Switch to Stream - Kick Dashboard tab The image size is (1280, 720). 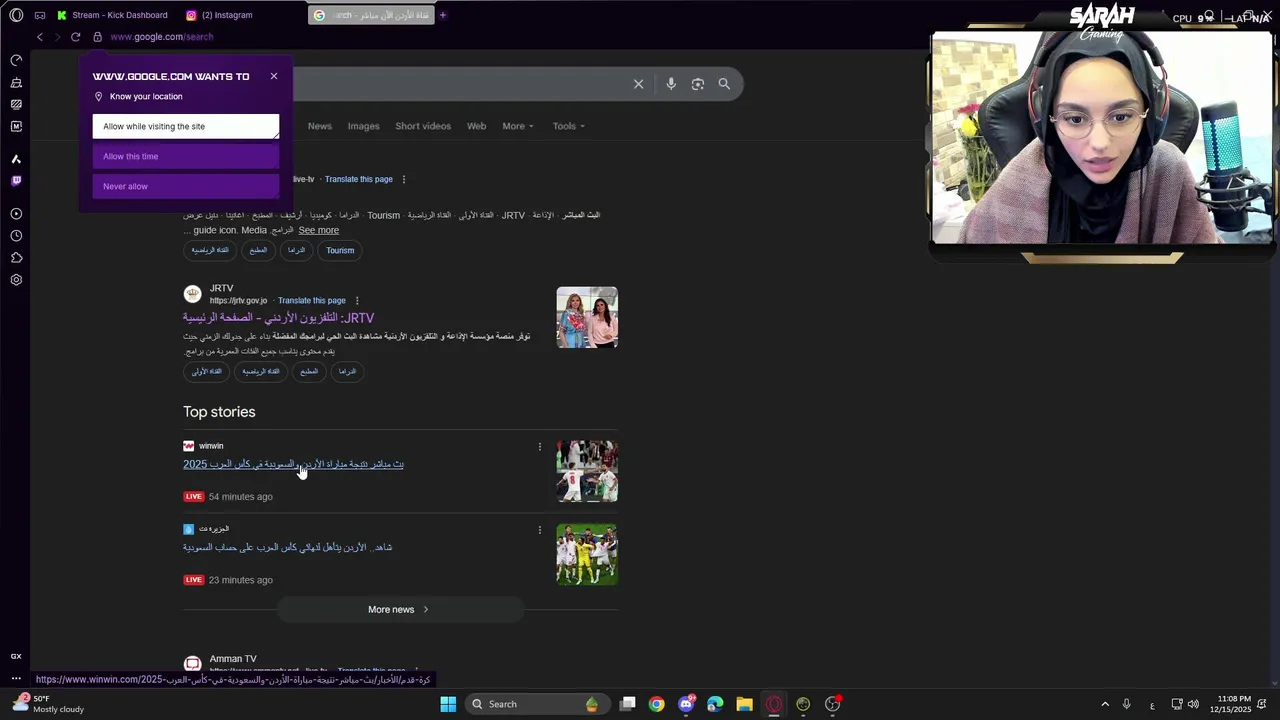tap(112, 15)
